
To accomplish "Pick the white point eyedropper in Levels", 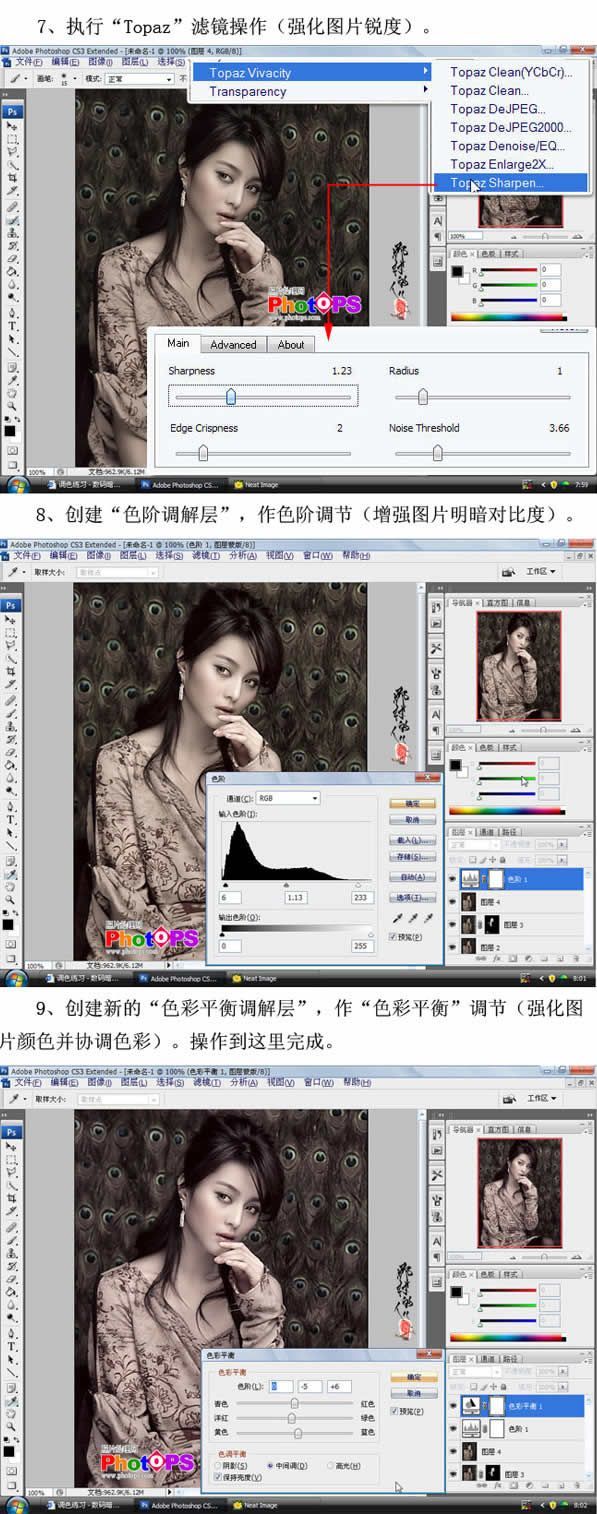I will click(x=426, y=918).
